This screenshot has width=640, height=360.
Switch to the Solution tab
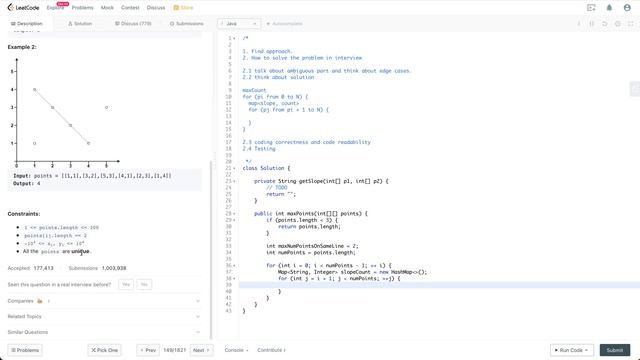[x=80, y=24]
